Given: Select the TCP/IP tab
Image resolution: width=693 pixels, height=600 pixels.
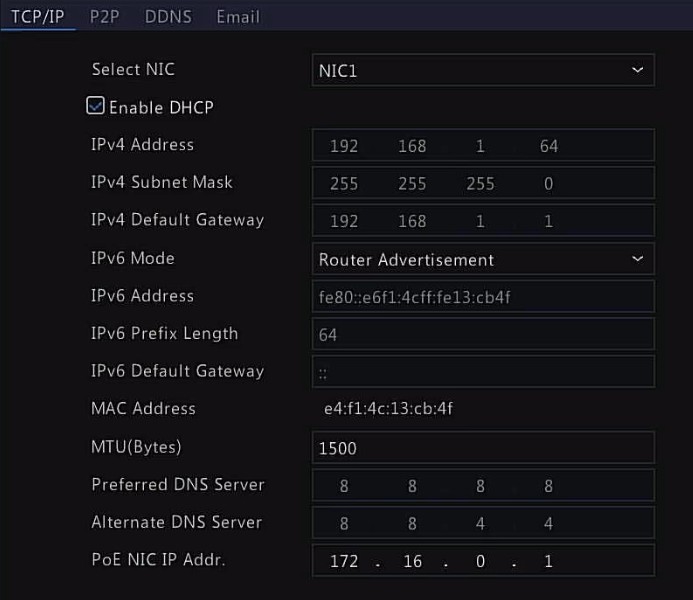Looking at the screenshot, I should click(x=38, y=16).
